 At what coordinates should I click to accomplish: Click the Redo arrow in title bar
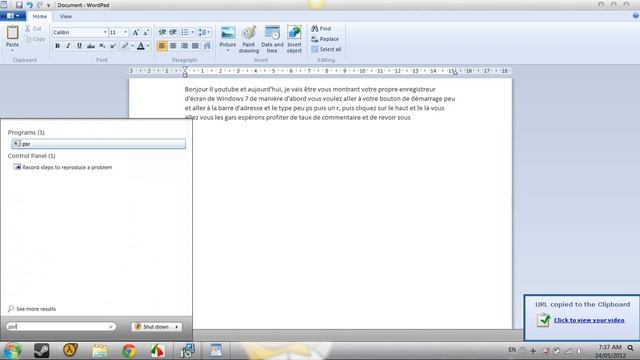(x=40, y=5)
